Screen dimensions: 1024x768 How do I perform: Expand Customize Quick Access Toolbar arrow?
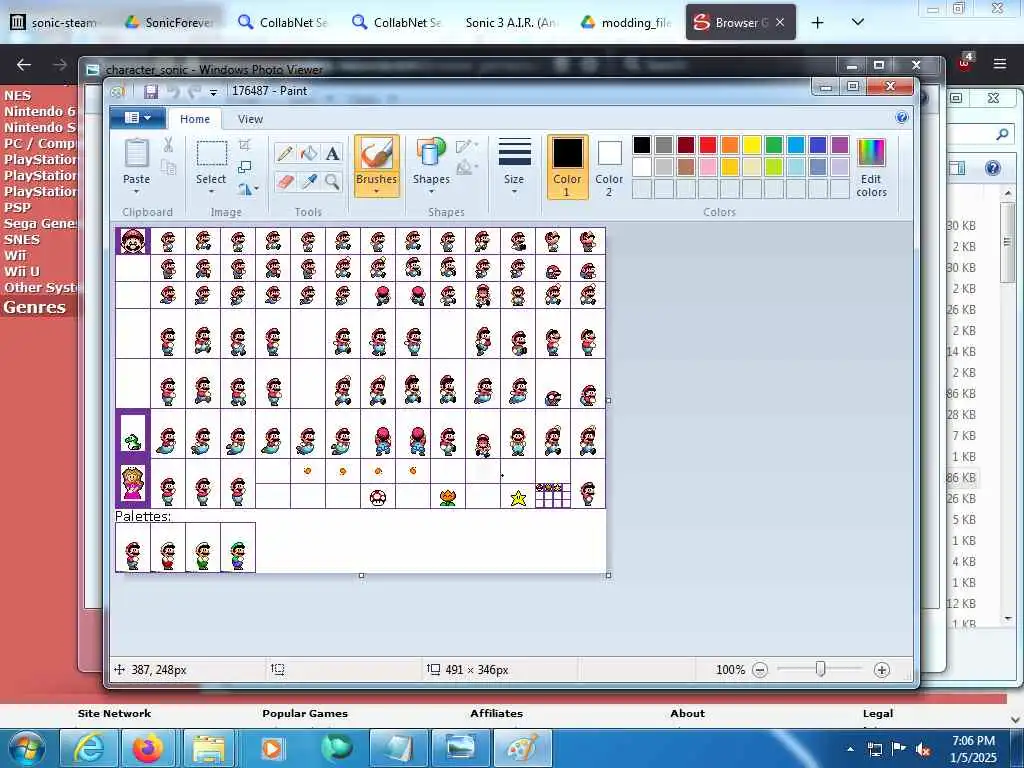click(213, 93)
